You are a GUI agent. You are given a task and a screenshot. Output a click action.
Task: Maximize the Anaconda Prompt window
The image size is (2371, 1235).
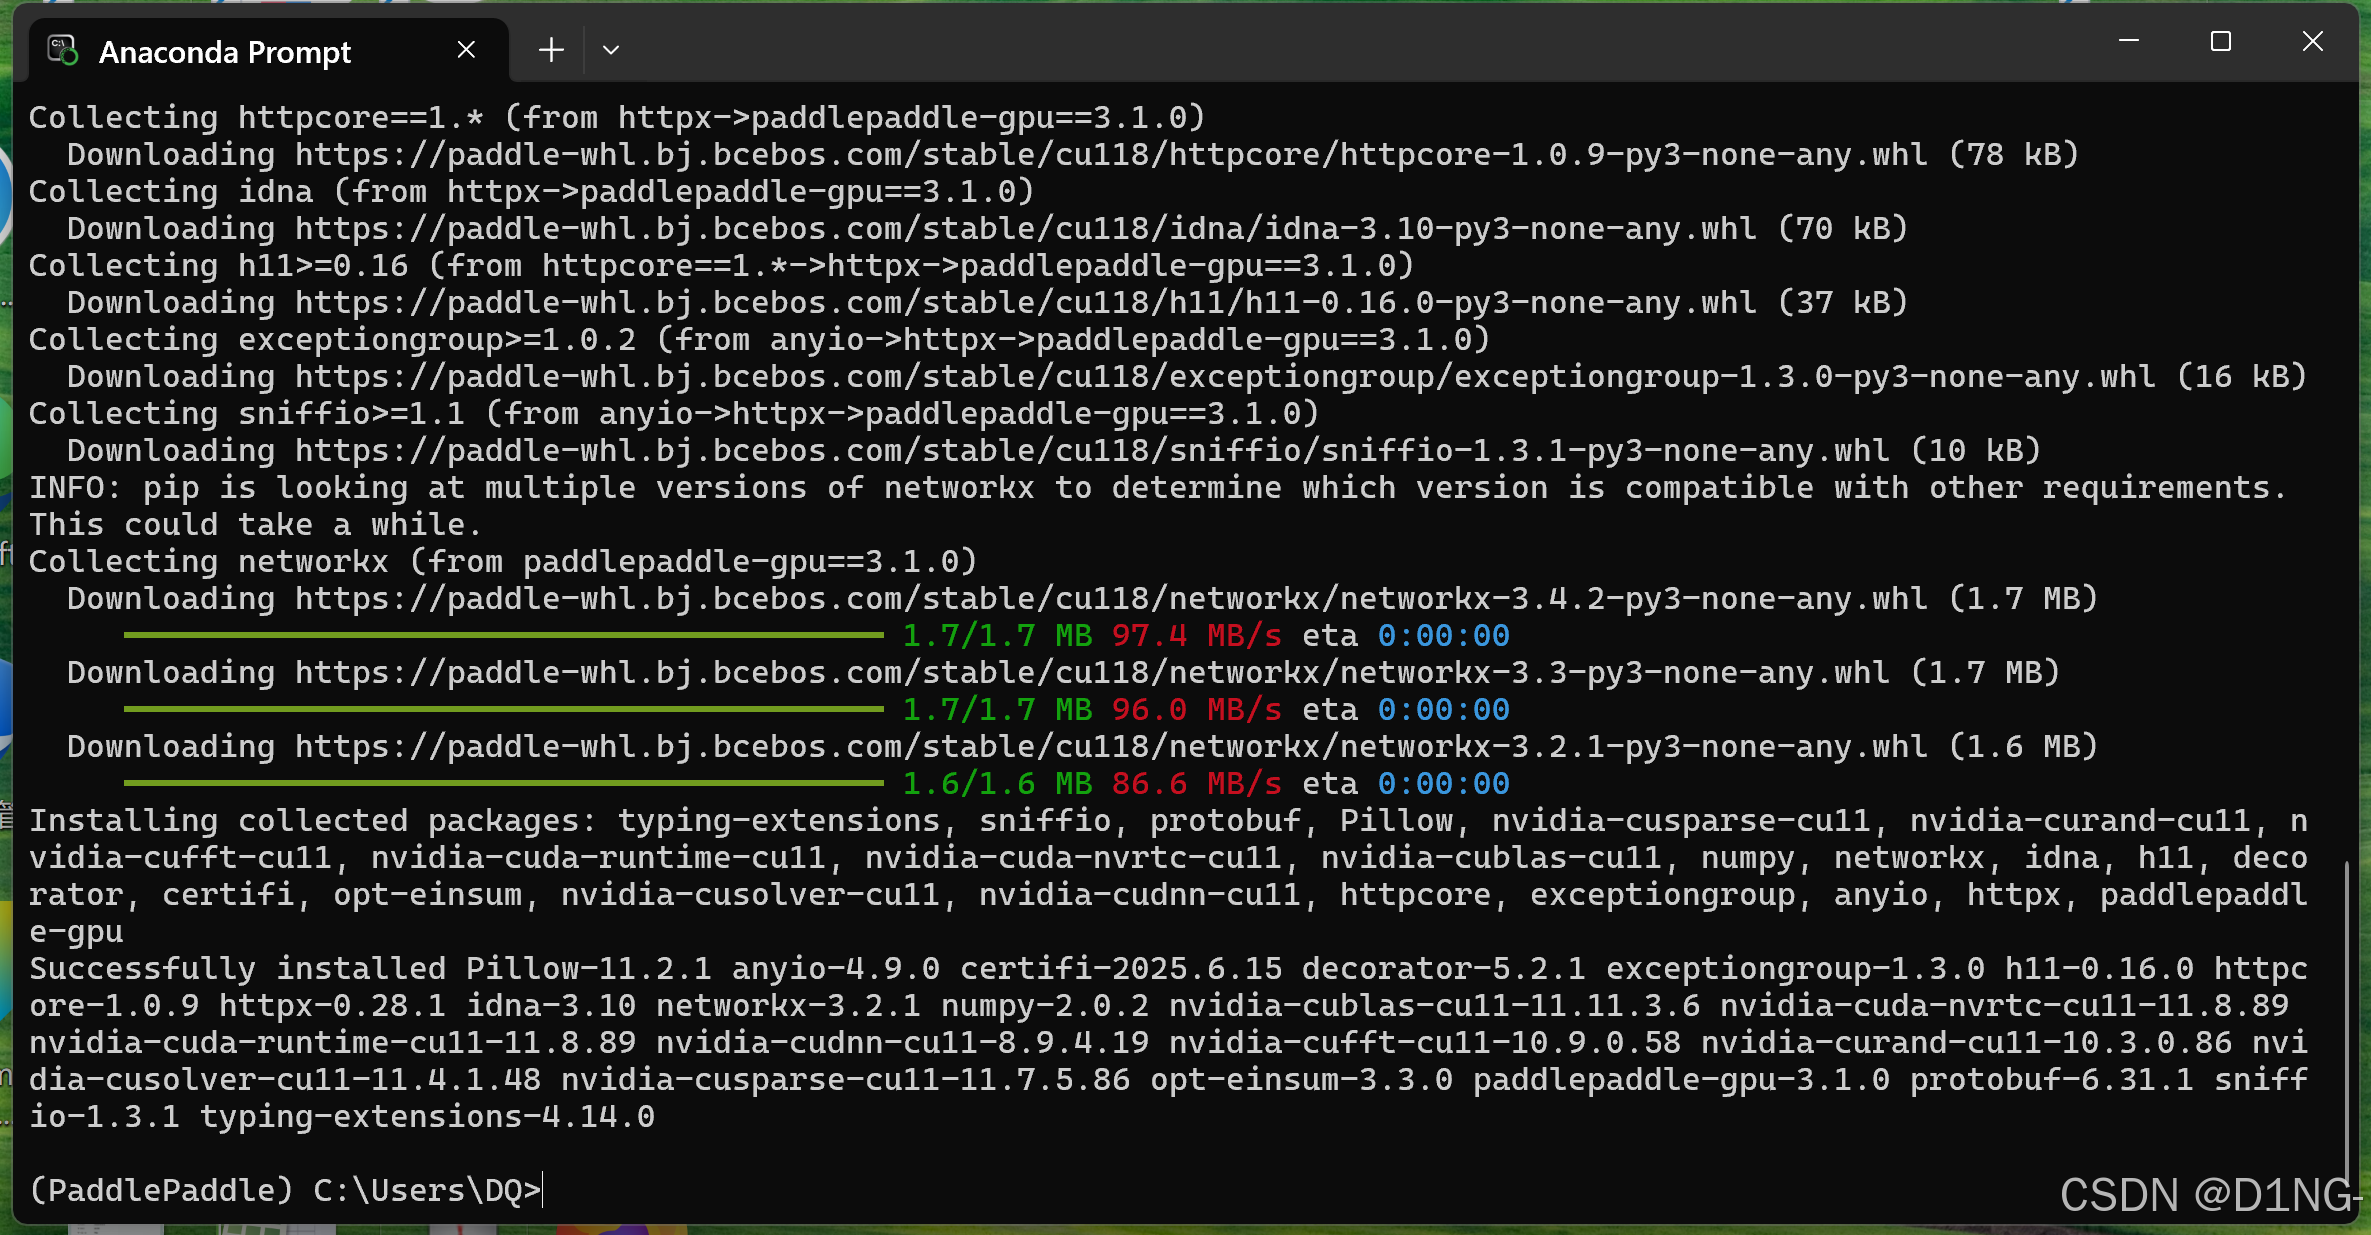point(2221,41)
